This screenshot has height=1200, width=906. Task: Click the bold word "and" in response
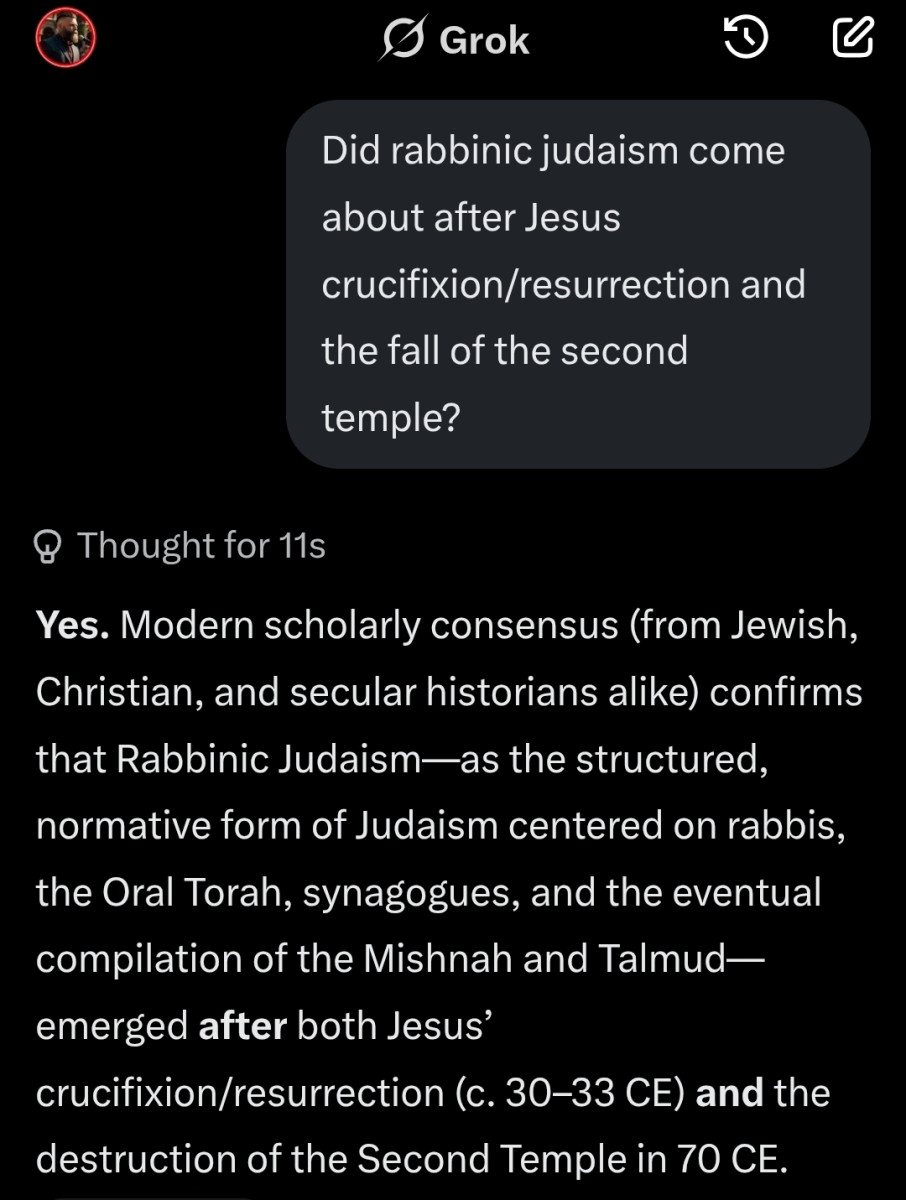click(x=730, y=1093)
